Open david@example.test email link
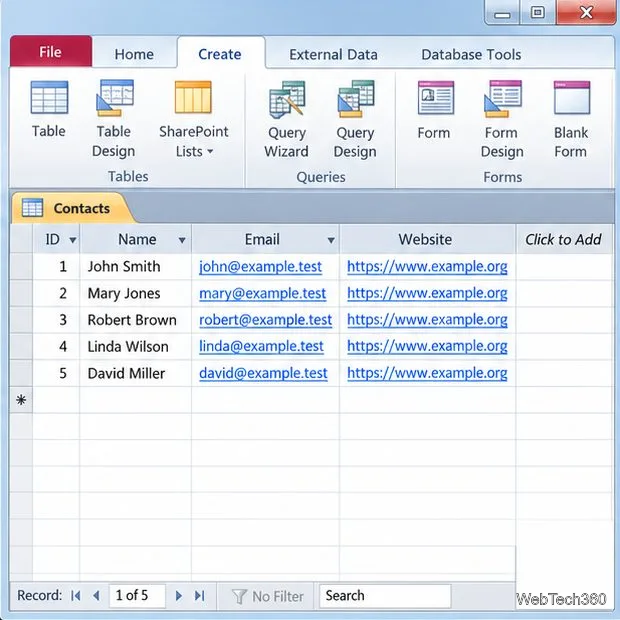This screenshot has height=620, width=620. click(x=263, y=373)
